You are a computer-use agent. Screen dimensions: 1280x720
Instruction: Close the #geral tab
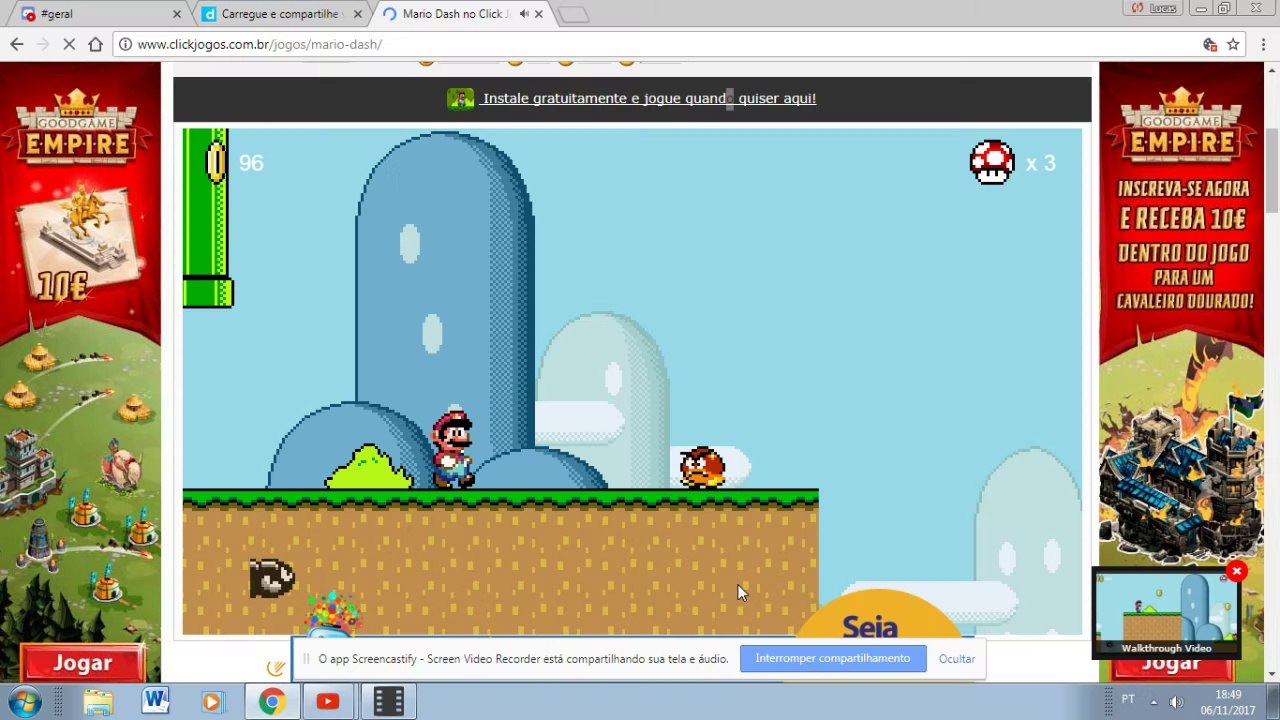pyautogui.click(x=177, y=14)
